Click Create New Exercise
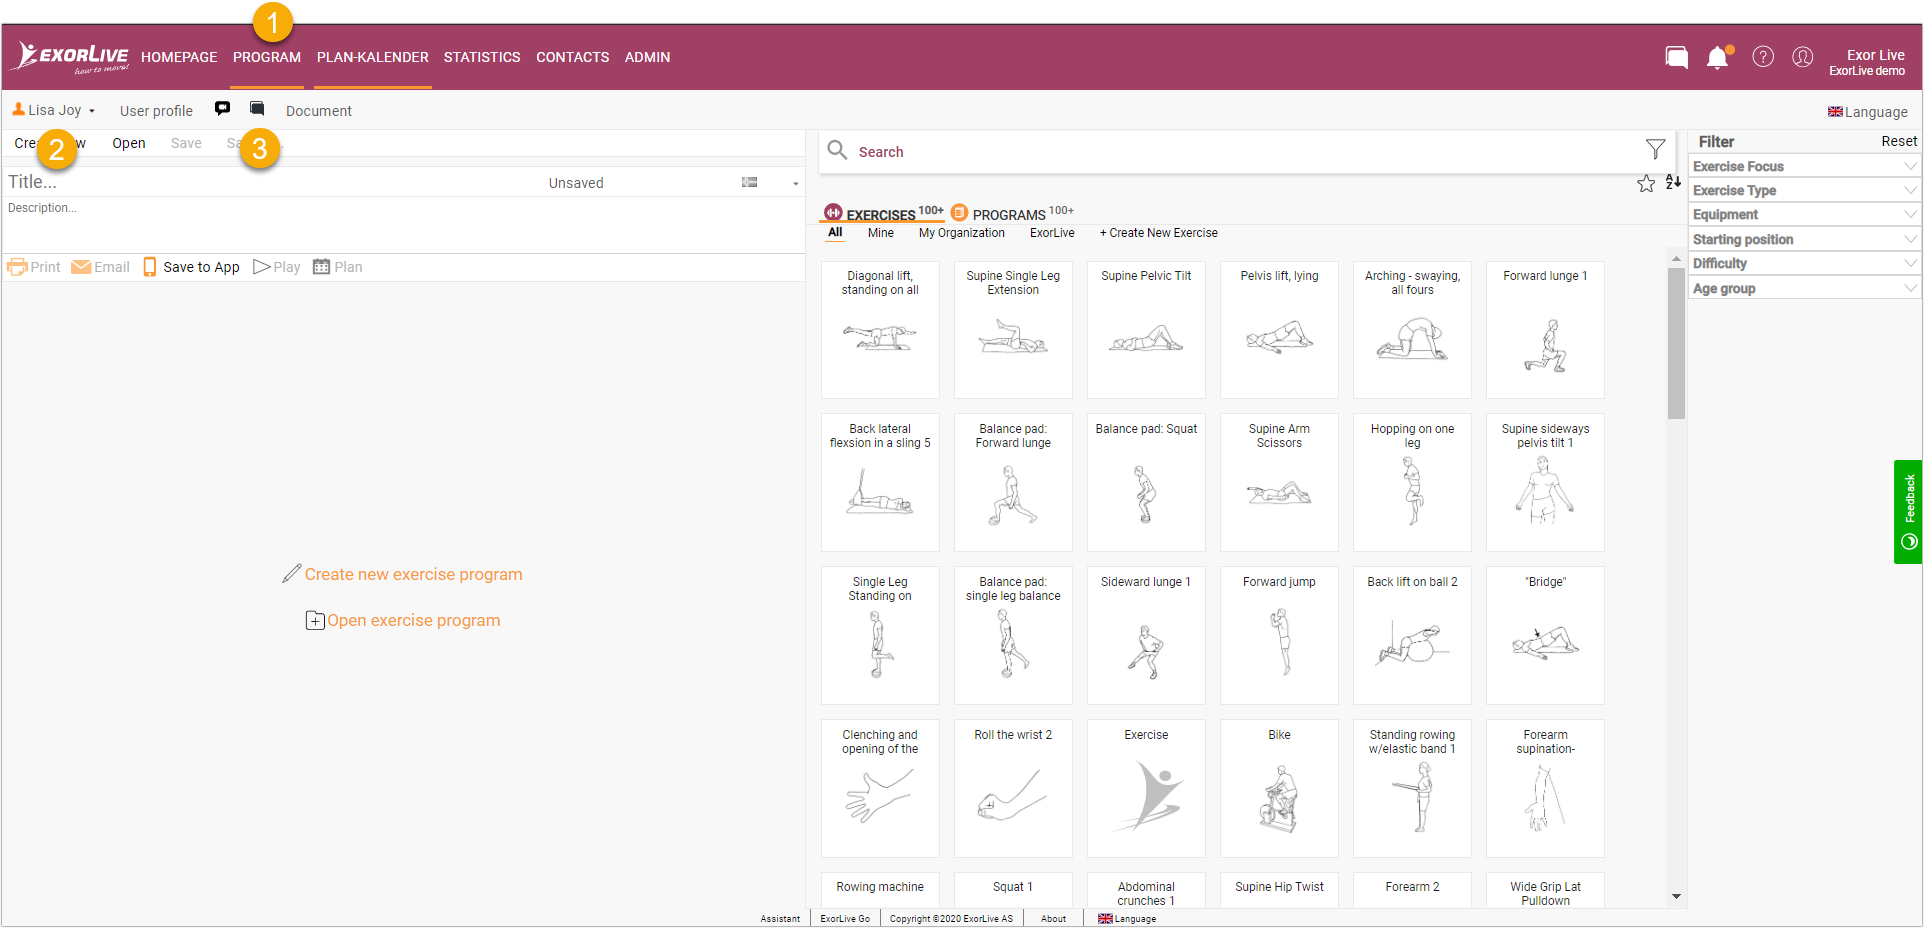Viewport: 1926px width, 930px height. click(1159, 233)
